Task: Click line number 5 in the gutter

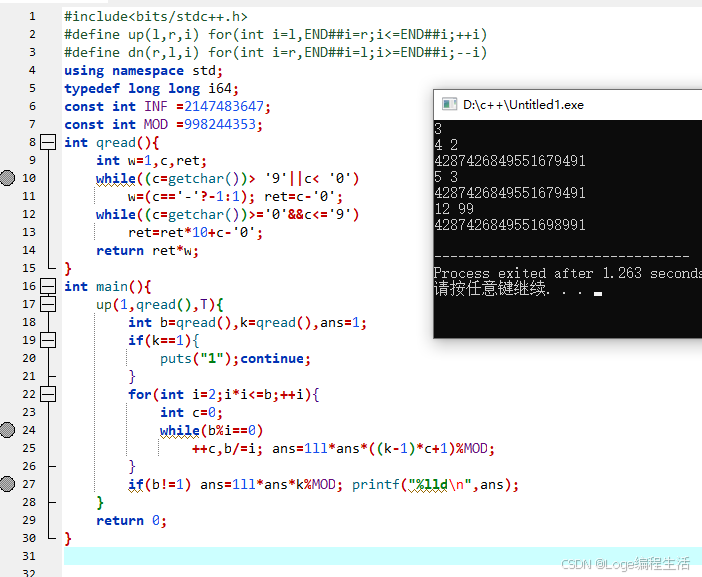Action: (32, 88)
